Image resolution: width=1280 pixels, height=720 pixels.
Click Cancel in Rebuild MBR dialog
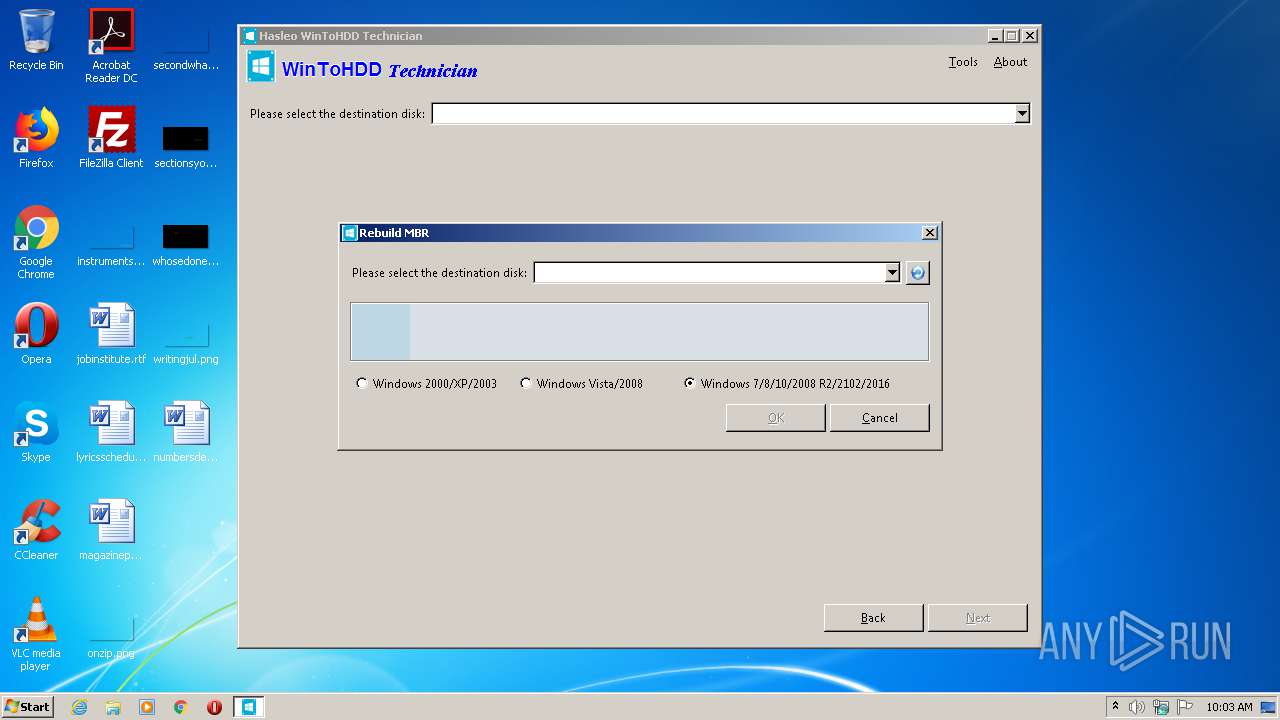[880, 418]
